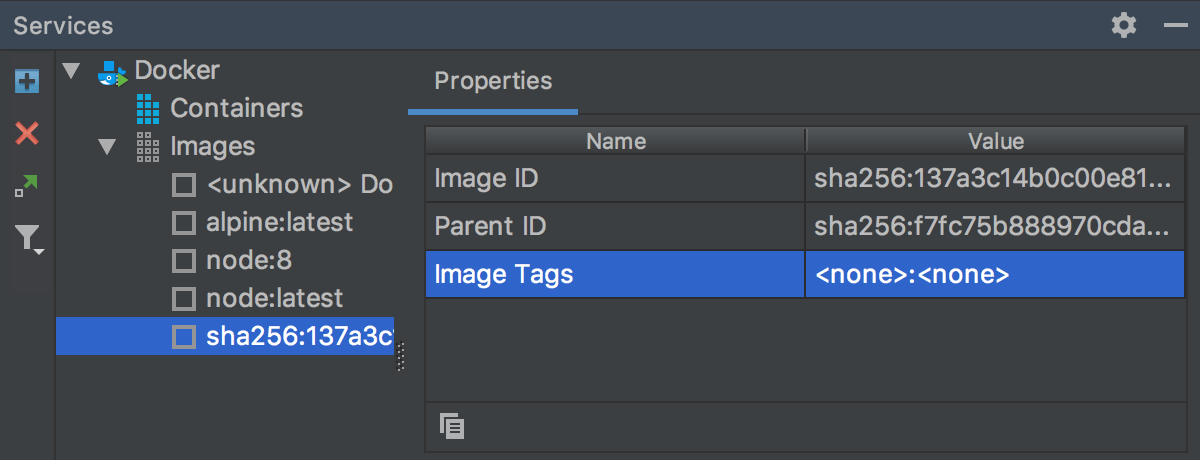The image size is (1200, 460).
Task: Click the Add Service plus icon
Action: point(27,81)
